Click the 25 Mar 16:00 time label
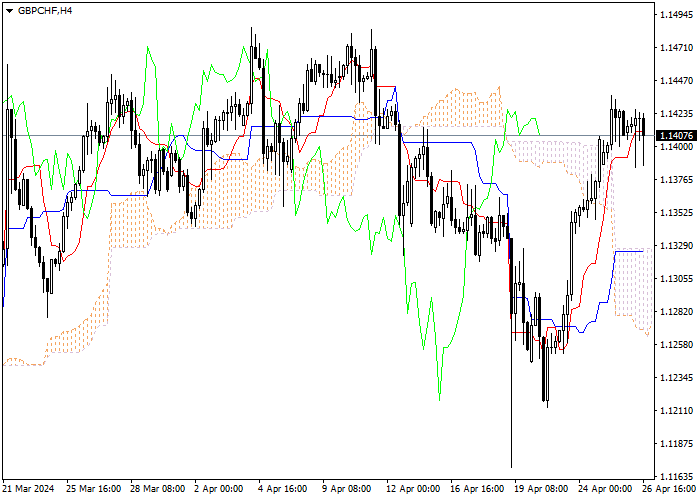Viewport: 700px width, 500px height. 94,489
